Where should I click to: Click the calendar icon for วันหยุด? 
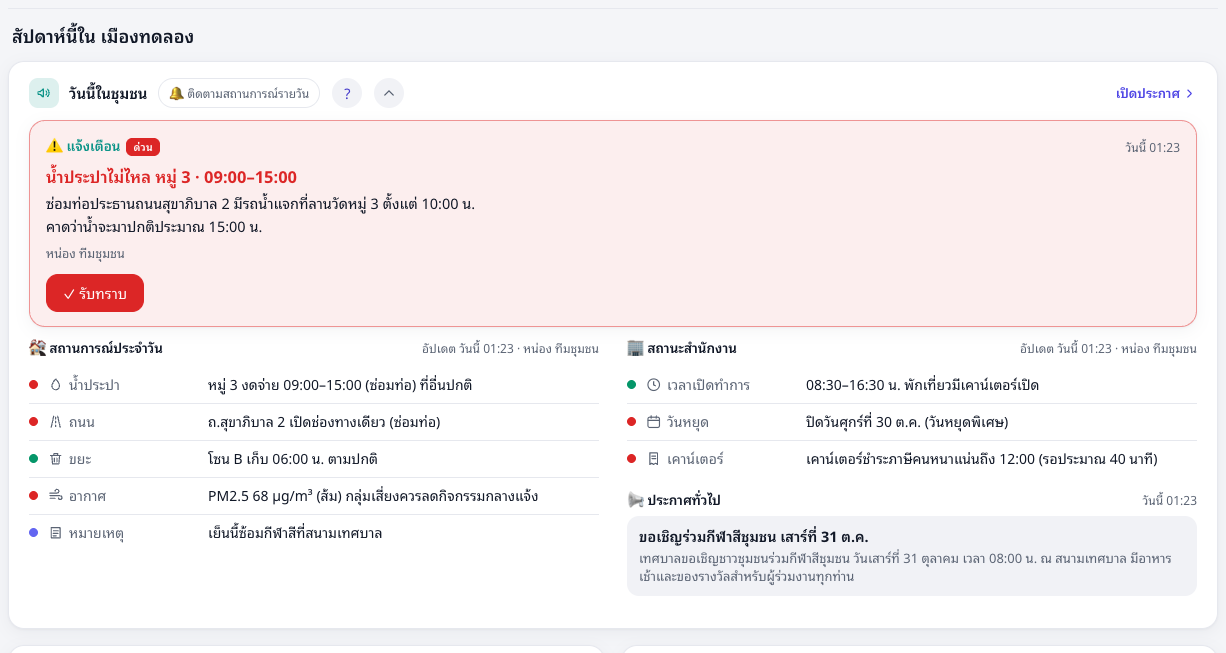tap(654, 422)
